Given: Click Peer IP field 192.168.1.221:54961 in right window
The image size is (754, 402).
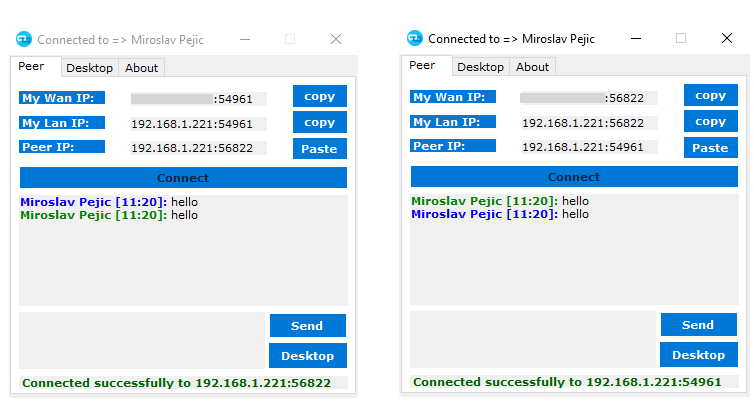Looking at the screenshot, I should click(x=589, y=147).
